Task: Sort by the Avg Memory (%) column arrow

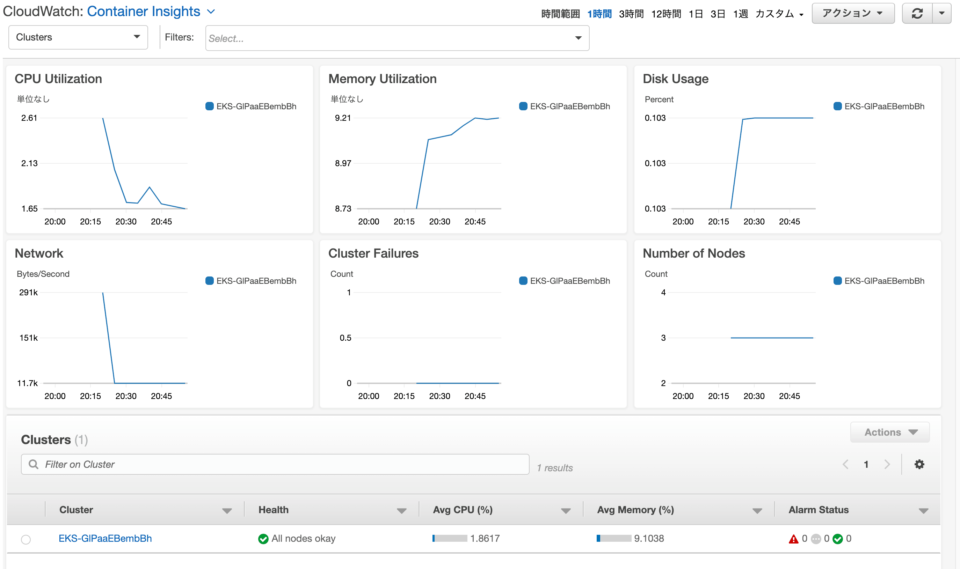Action: (757, 510)
